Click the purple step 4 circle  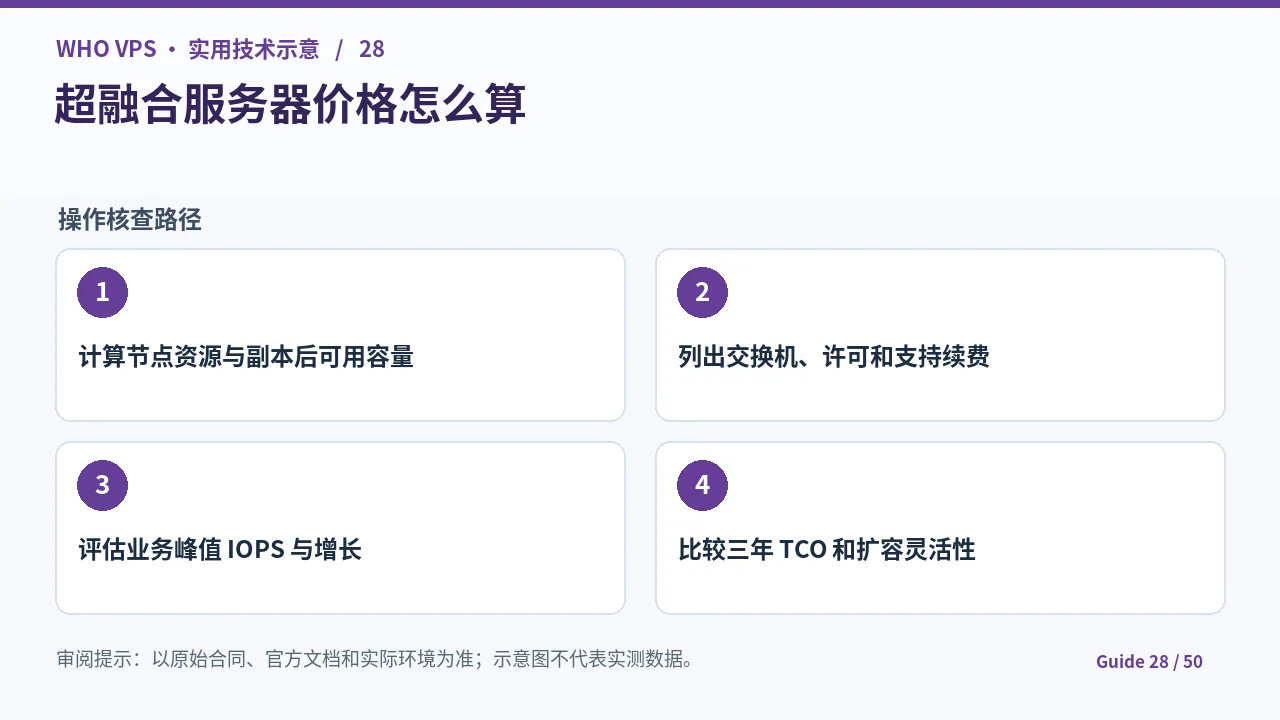point(702,486)
